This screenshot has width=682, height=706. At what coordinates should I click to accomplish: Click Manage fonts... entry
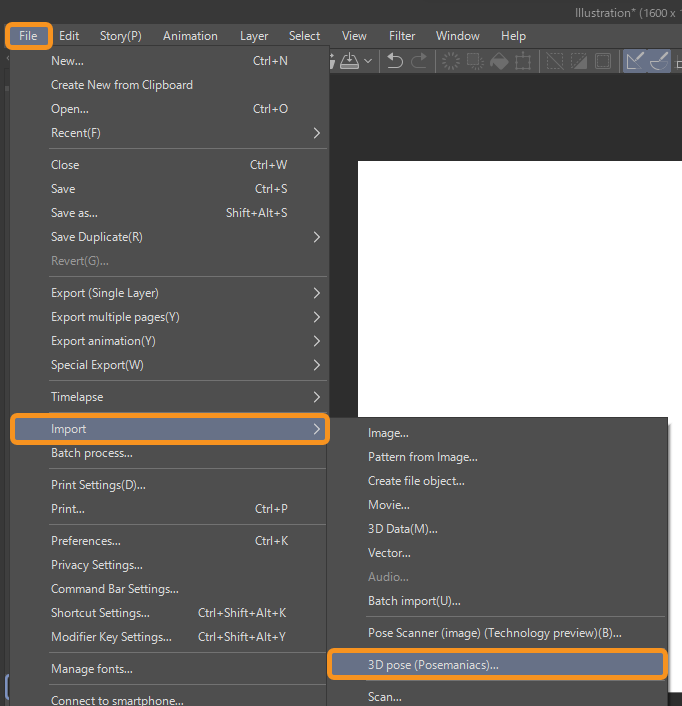pyautogui.click(x=169, y=669)
